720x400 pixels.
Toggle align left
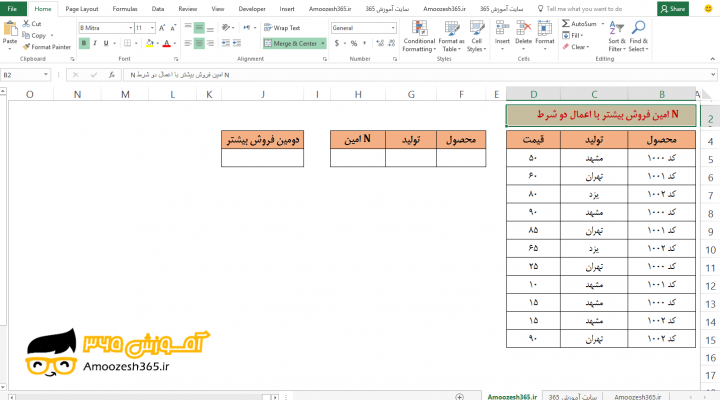click(188, 43)
